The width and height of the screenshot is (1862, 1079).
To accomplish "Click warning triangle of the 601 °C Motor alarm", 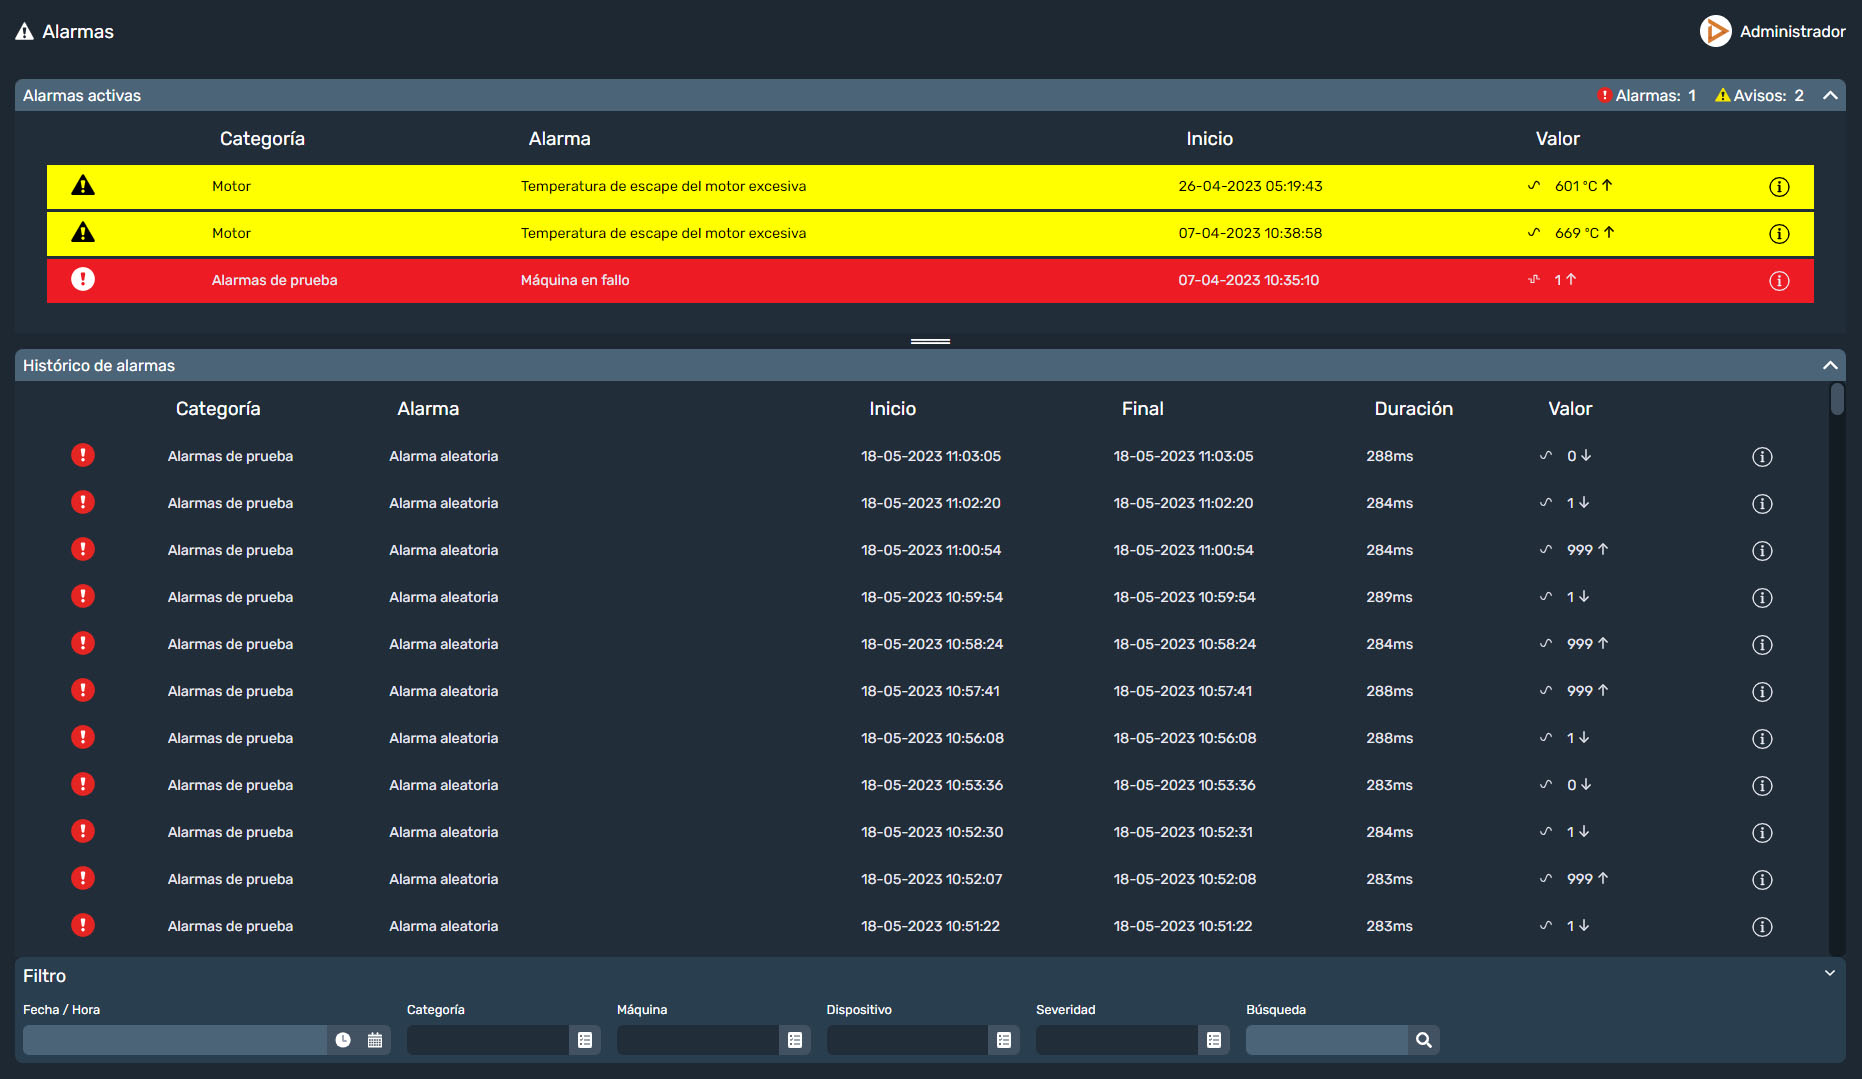I will point(83,185).
